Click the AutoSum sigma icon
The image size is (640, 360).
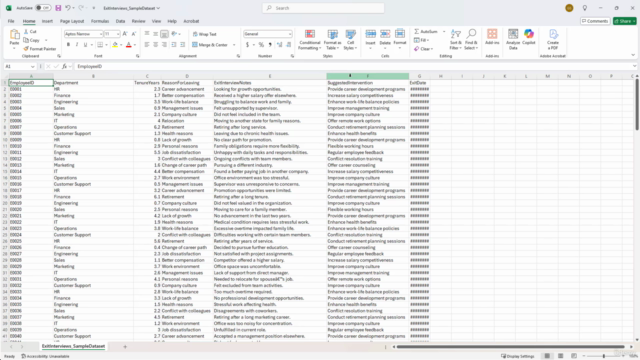pos(416,31)
